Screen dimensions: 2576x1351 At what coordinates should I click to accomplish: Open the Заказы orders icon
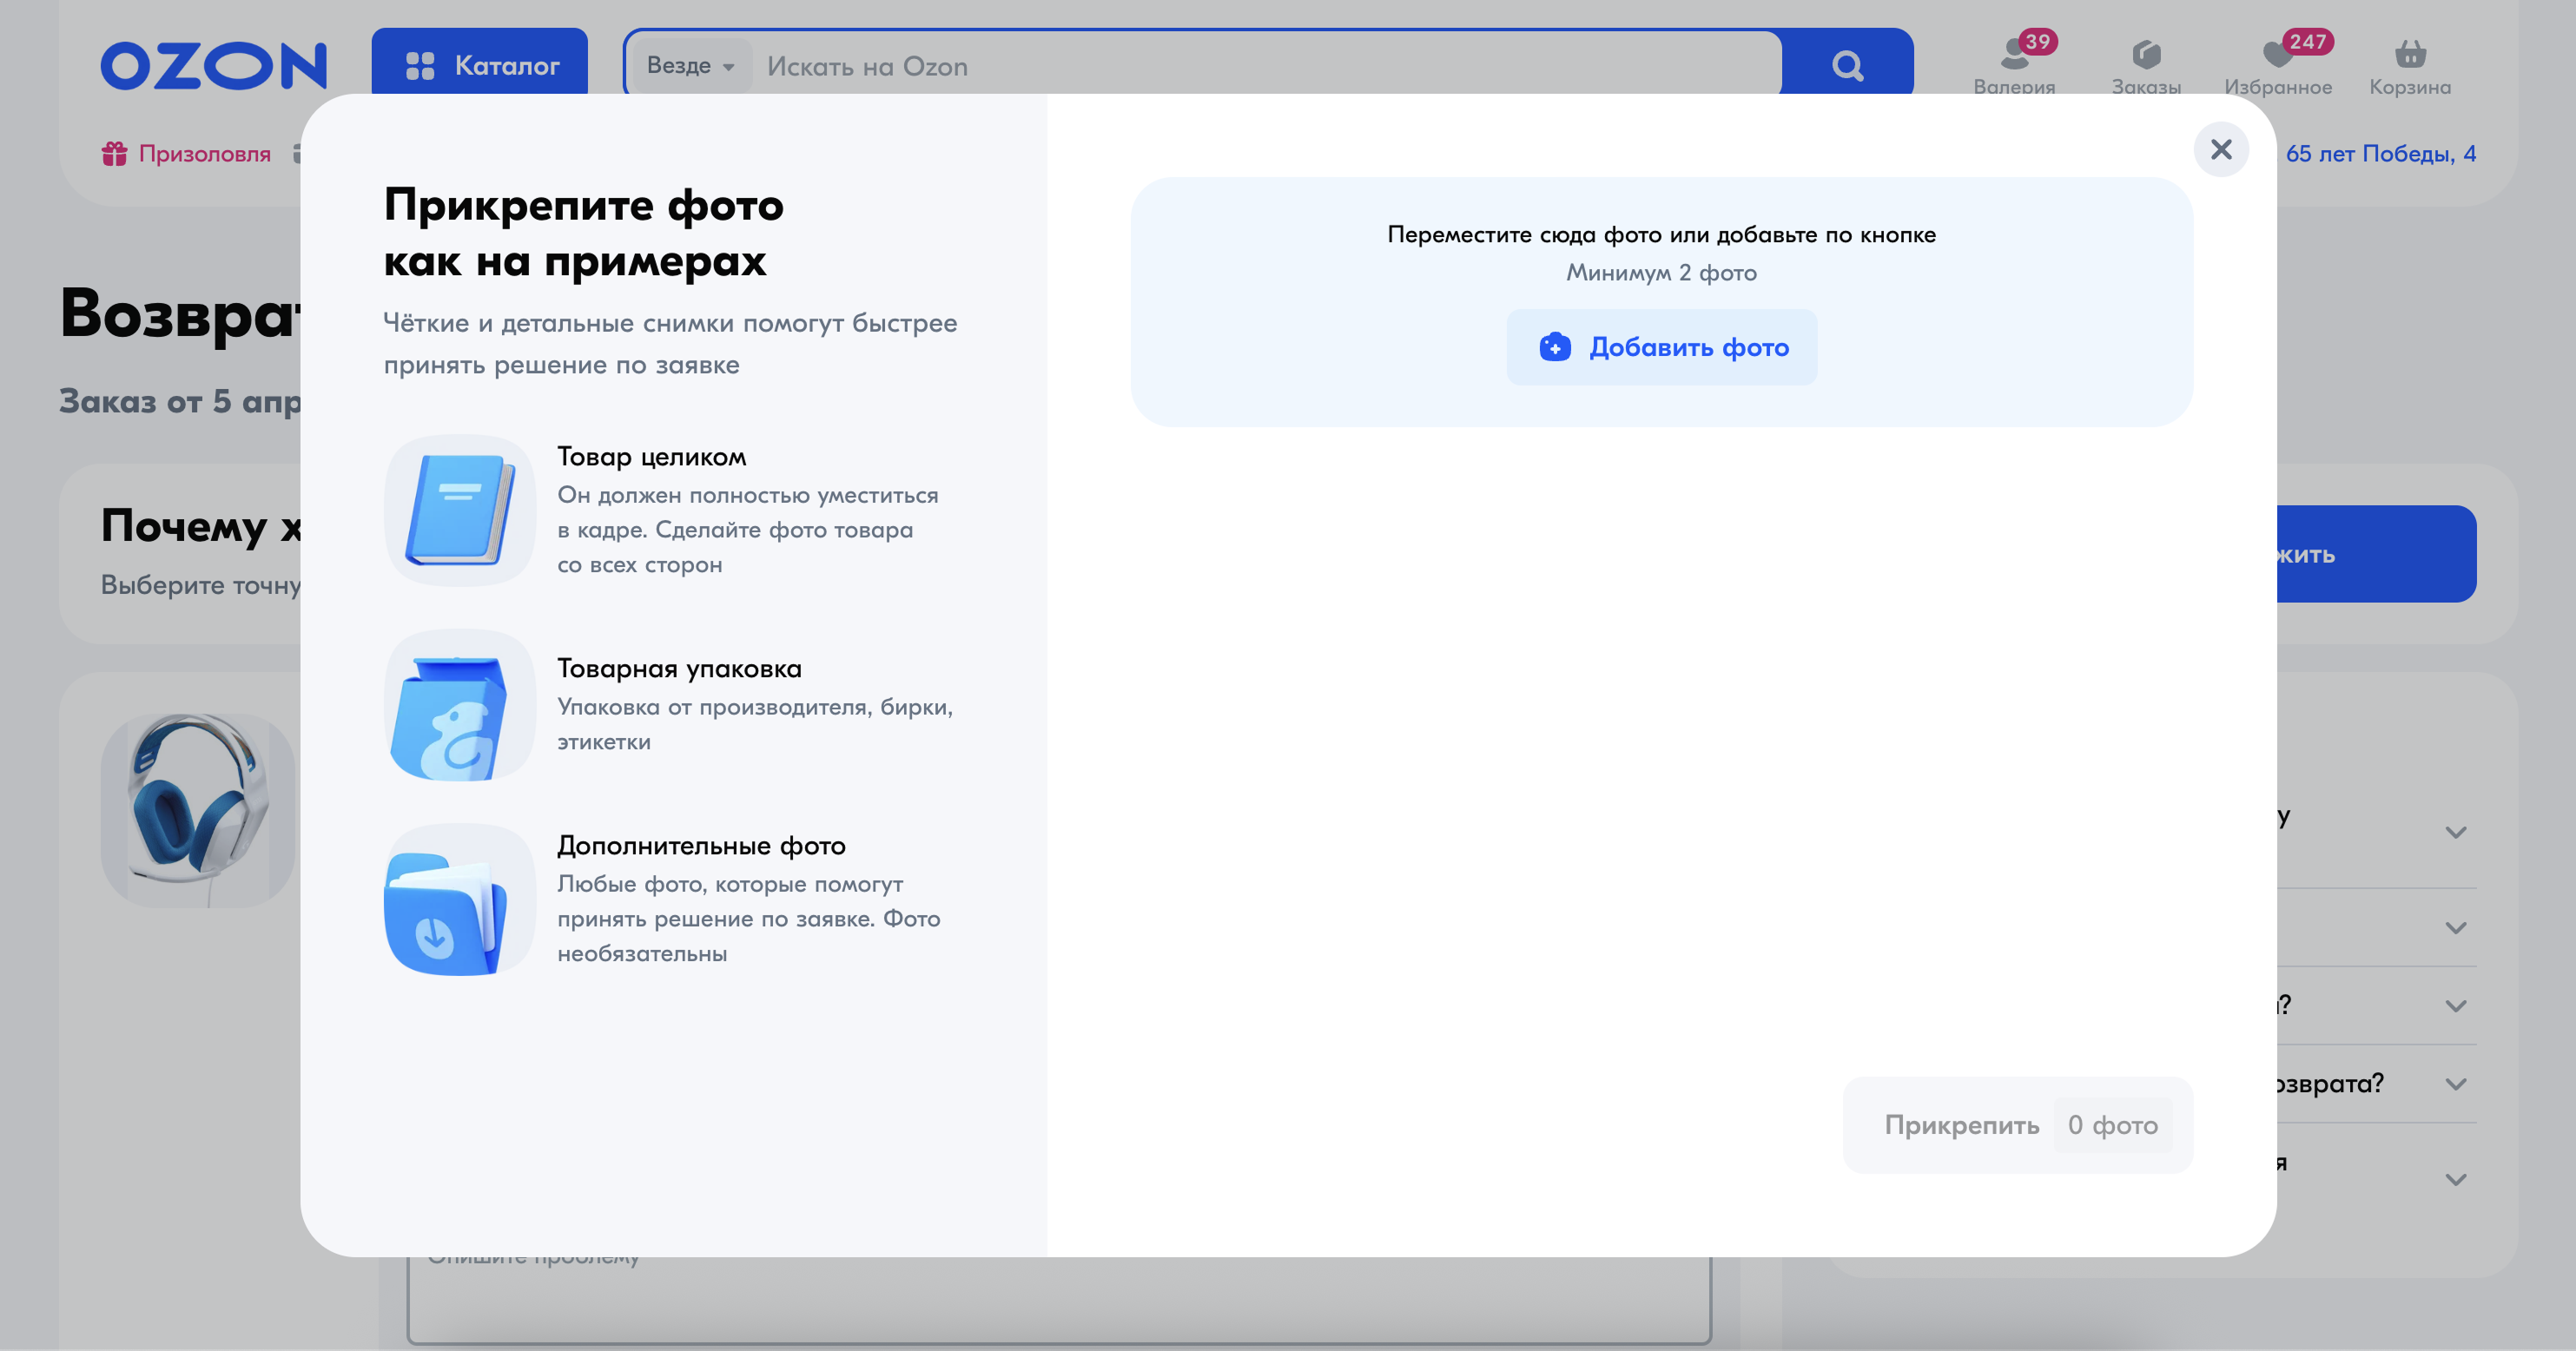click(2146, 66)
